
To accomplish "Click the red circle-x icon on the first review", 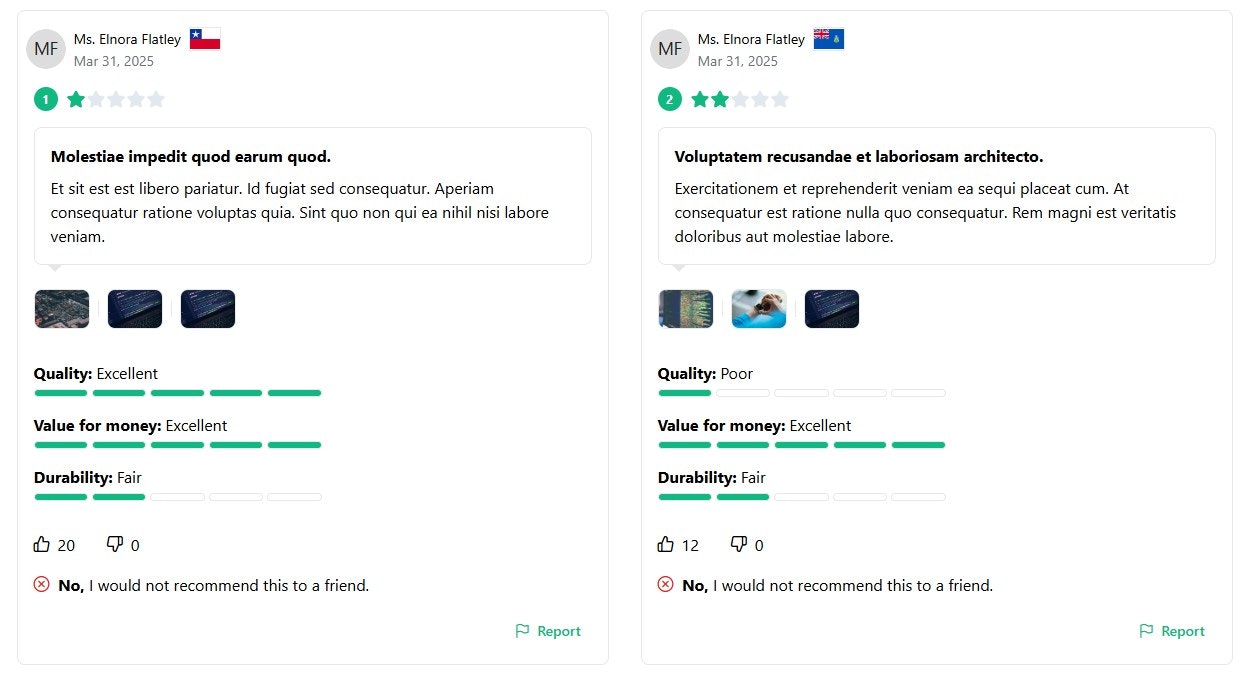I will [41, 584].
